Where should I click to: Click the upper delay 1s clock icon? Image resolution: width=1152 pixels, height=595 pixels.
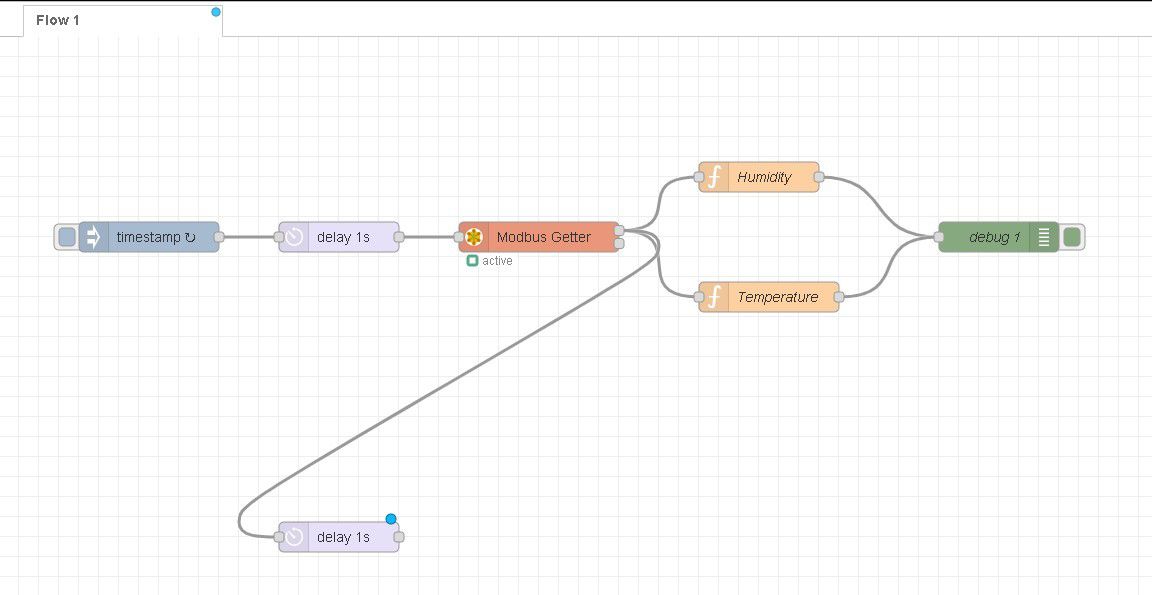294,237
